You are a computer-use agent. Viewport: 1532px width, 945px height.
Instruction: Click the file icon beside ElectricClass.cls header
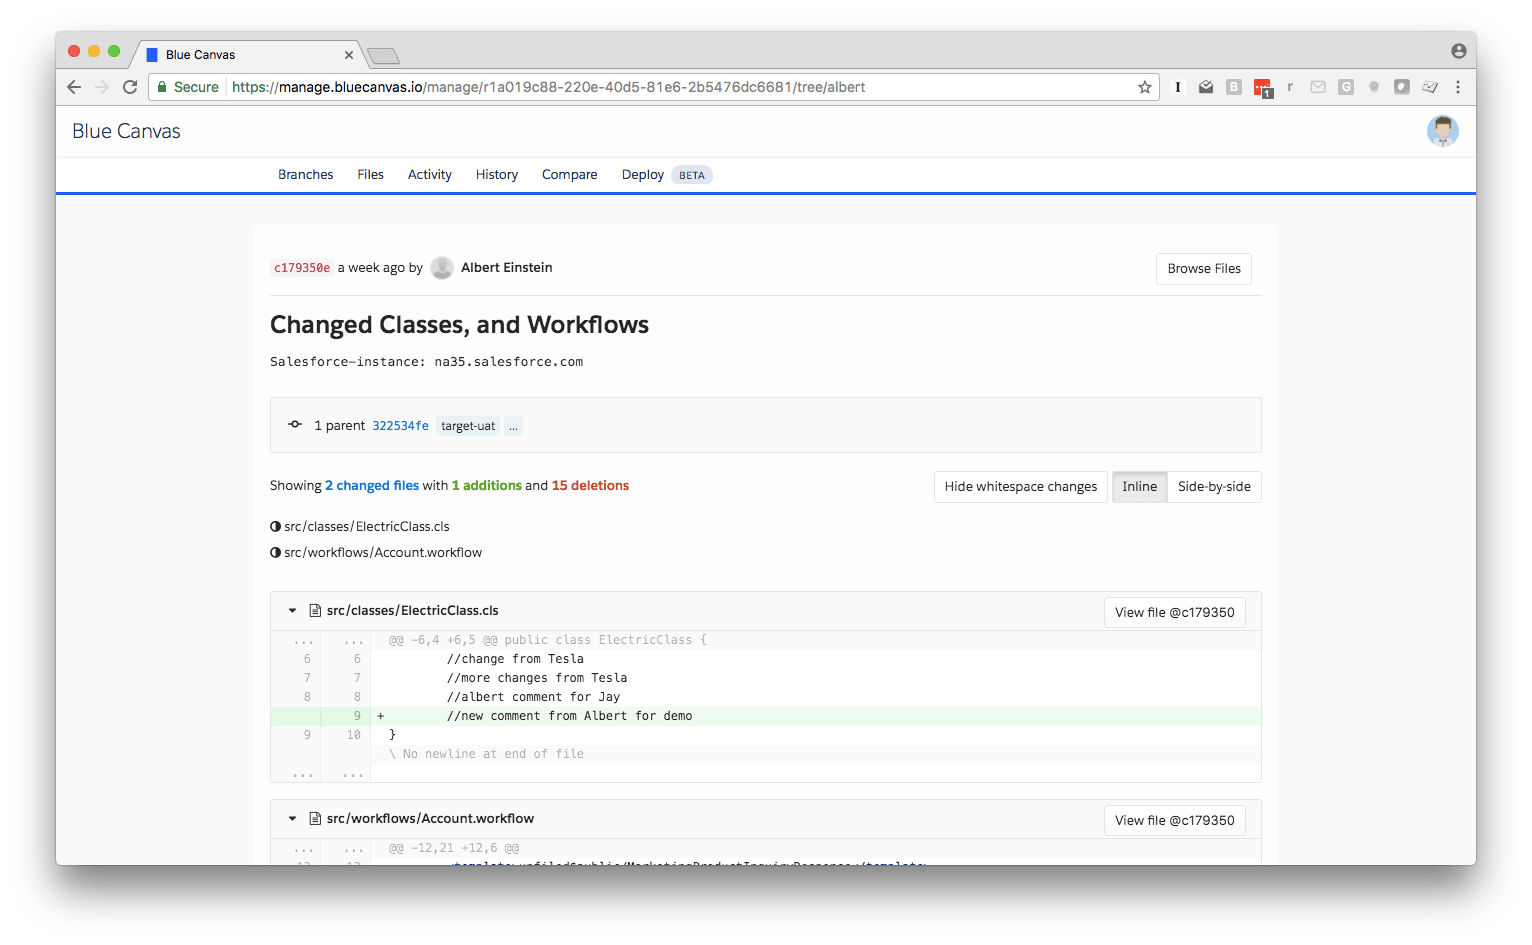pos(315,610)
